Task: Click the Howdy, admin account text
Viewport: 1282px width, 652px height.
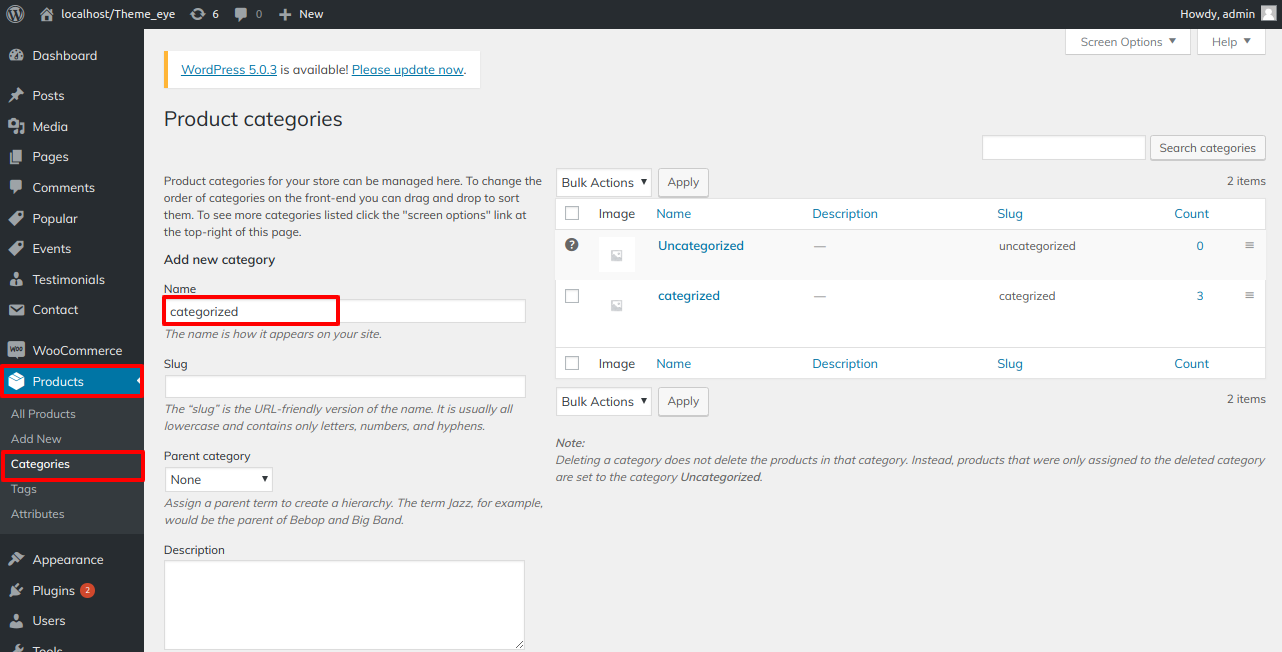Action: [1217, 14]
